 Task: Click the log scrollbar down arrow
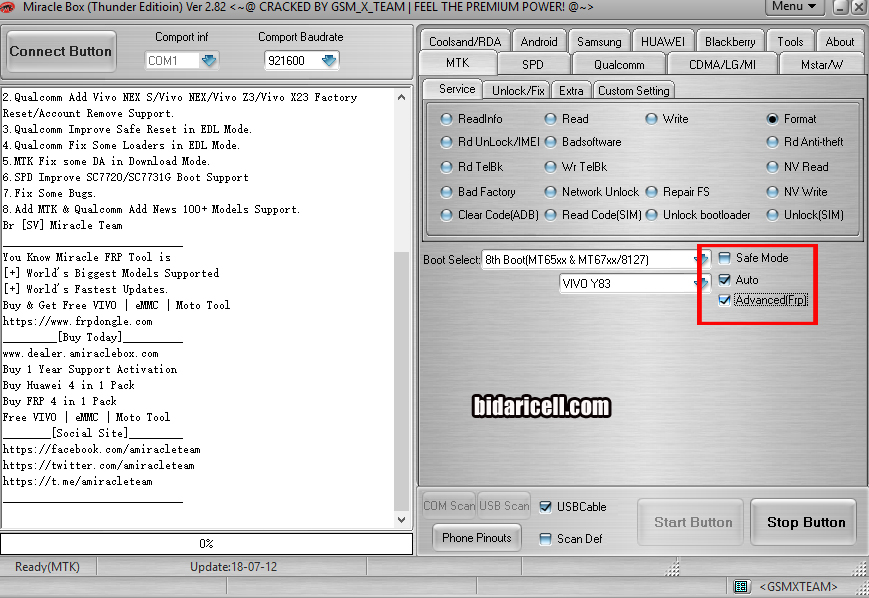point(402,520)
